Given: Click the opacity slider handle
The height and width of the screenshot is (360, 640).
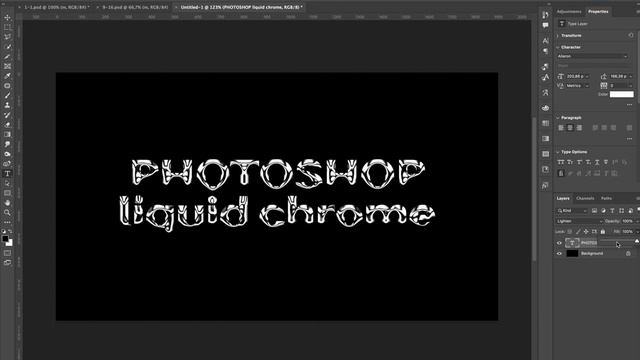Looking at the screenshot, I should (637, 242).
